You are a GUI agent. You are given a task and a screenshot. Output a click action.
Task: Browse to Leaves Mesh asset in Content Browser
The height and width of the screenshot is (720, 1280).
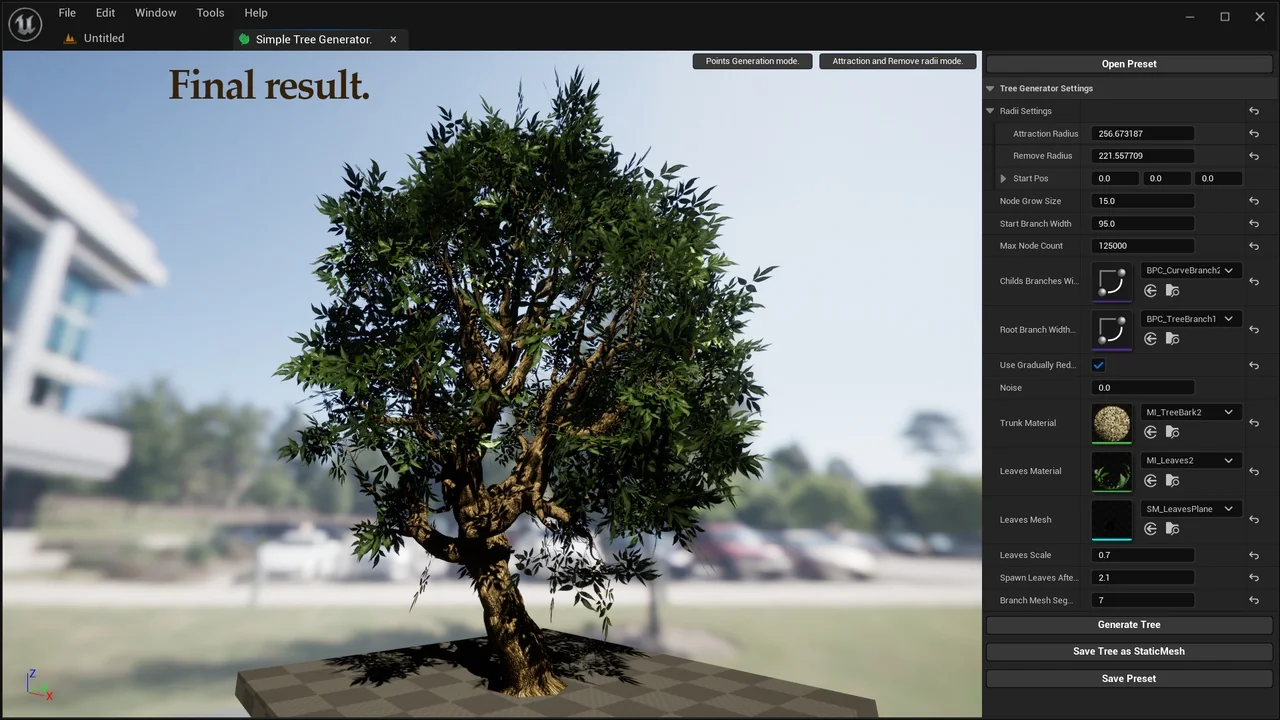[1172, 529]
